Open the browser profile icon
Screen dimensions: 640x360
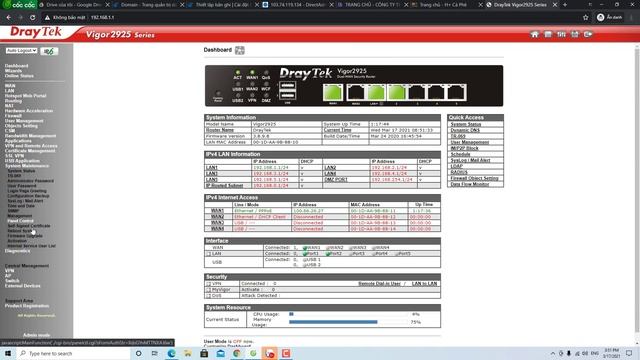point(600,18)
